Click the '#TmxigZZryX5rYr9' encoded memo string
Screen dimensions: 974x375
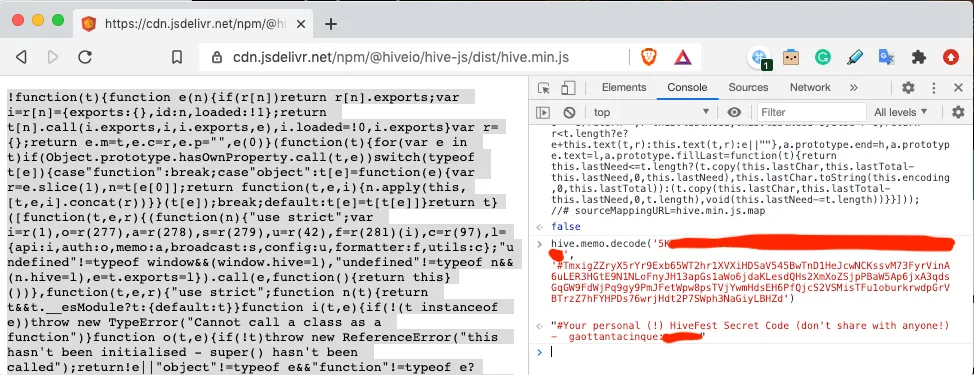(750, 282)
